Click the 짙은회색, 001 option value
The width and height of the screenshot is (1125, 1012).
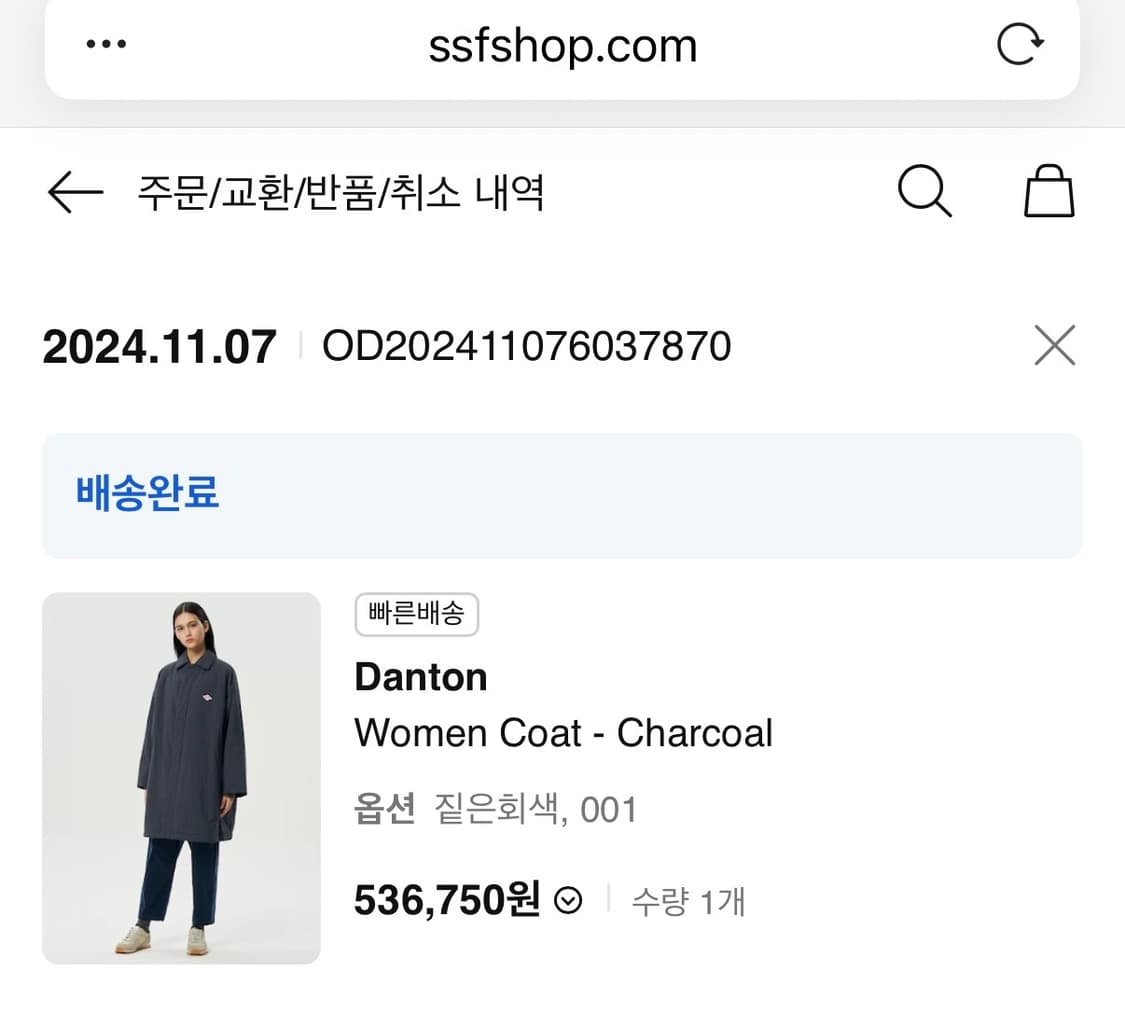pos(535,809)
